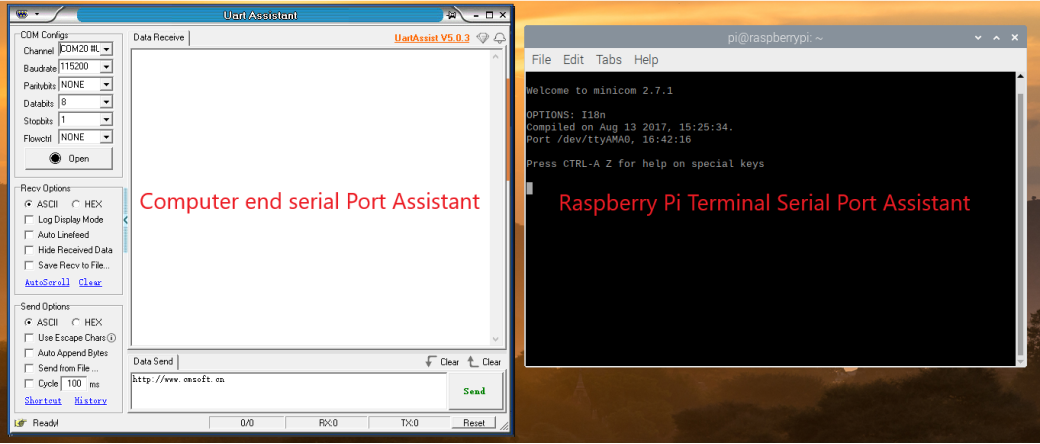The image size is (1040, 444).
Task: Open the Edit menu in terminal
Action: click(573, 60)
